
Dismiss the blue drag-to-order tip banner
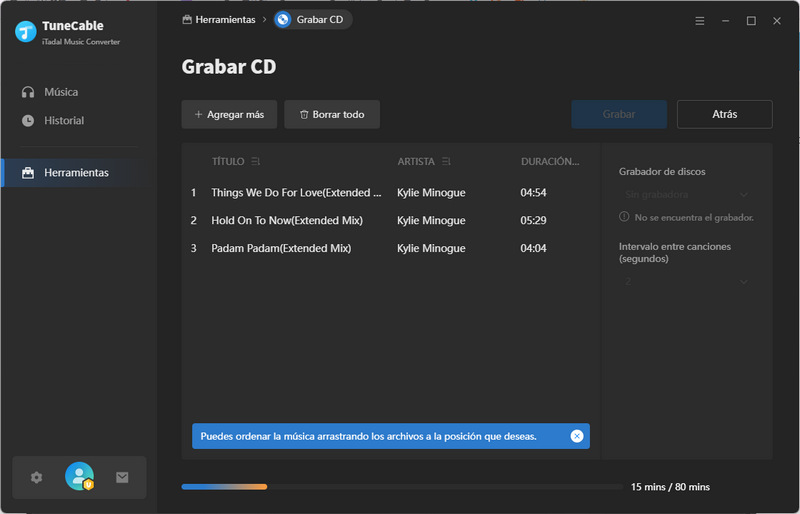click(577, 436)
